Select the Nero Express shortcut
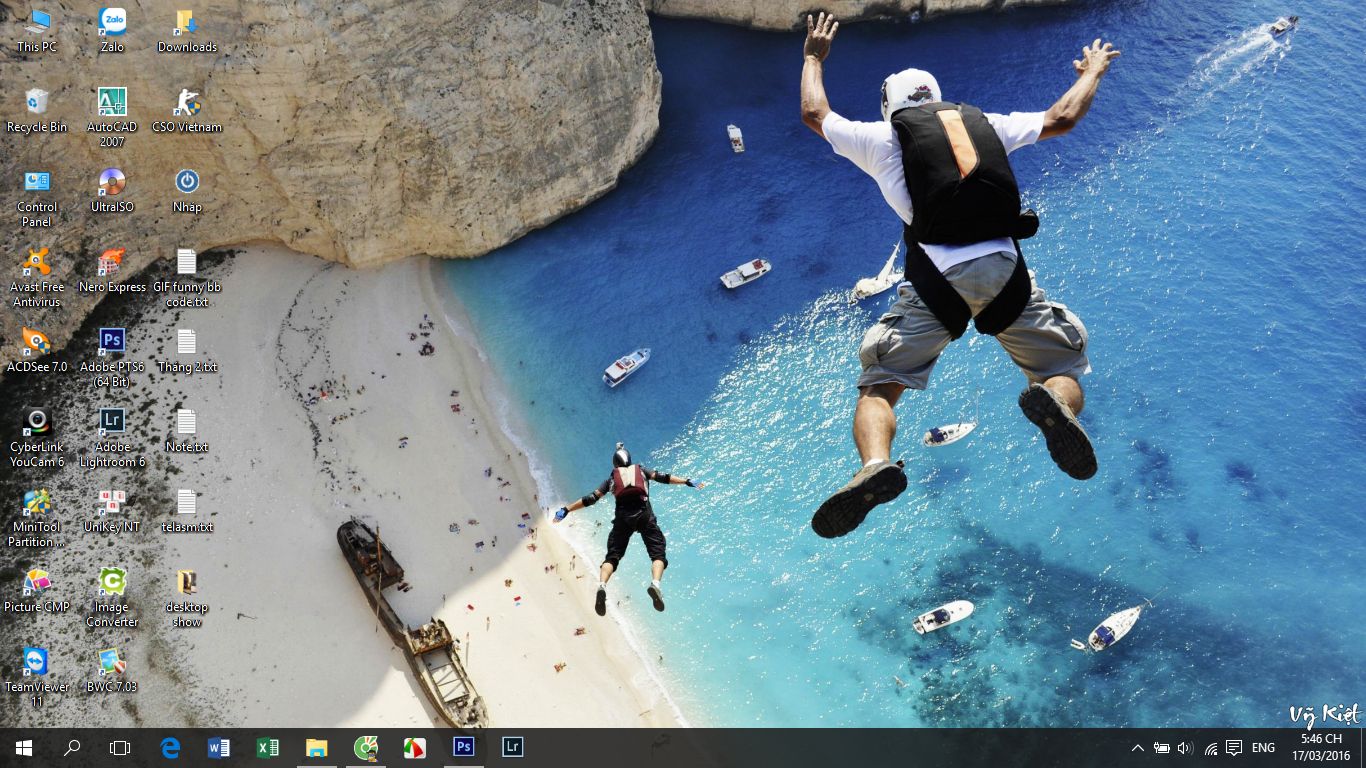Viewport: 1366px width, 768px height. 112,270
